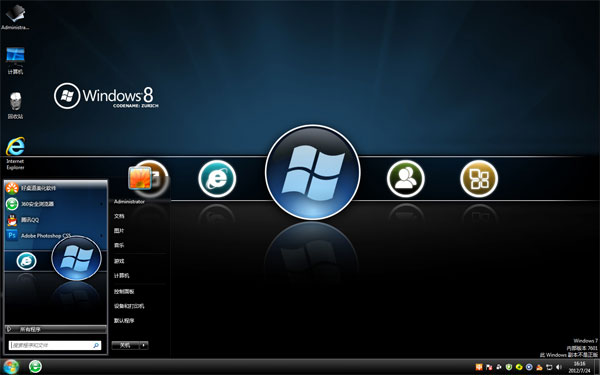Open the network tray icon
The width and height of the screenshot is (600, 375).
coord(549,367)
